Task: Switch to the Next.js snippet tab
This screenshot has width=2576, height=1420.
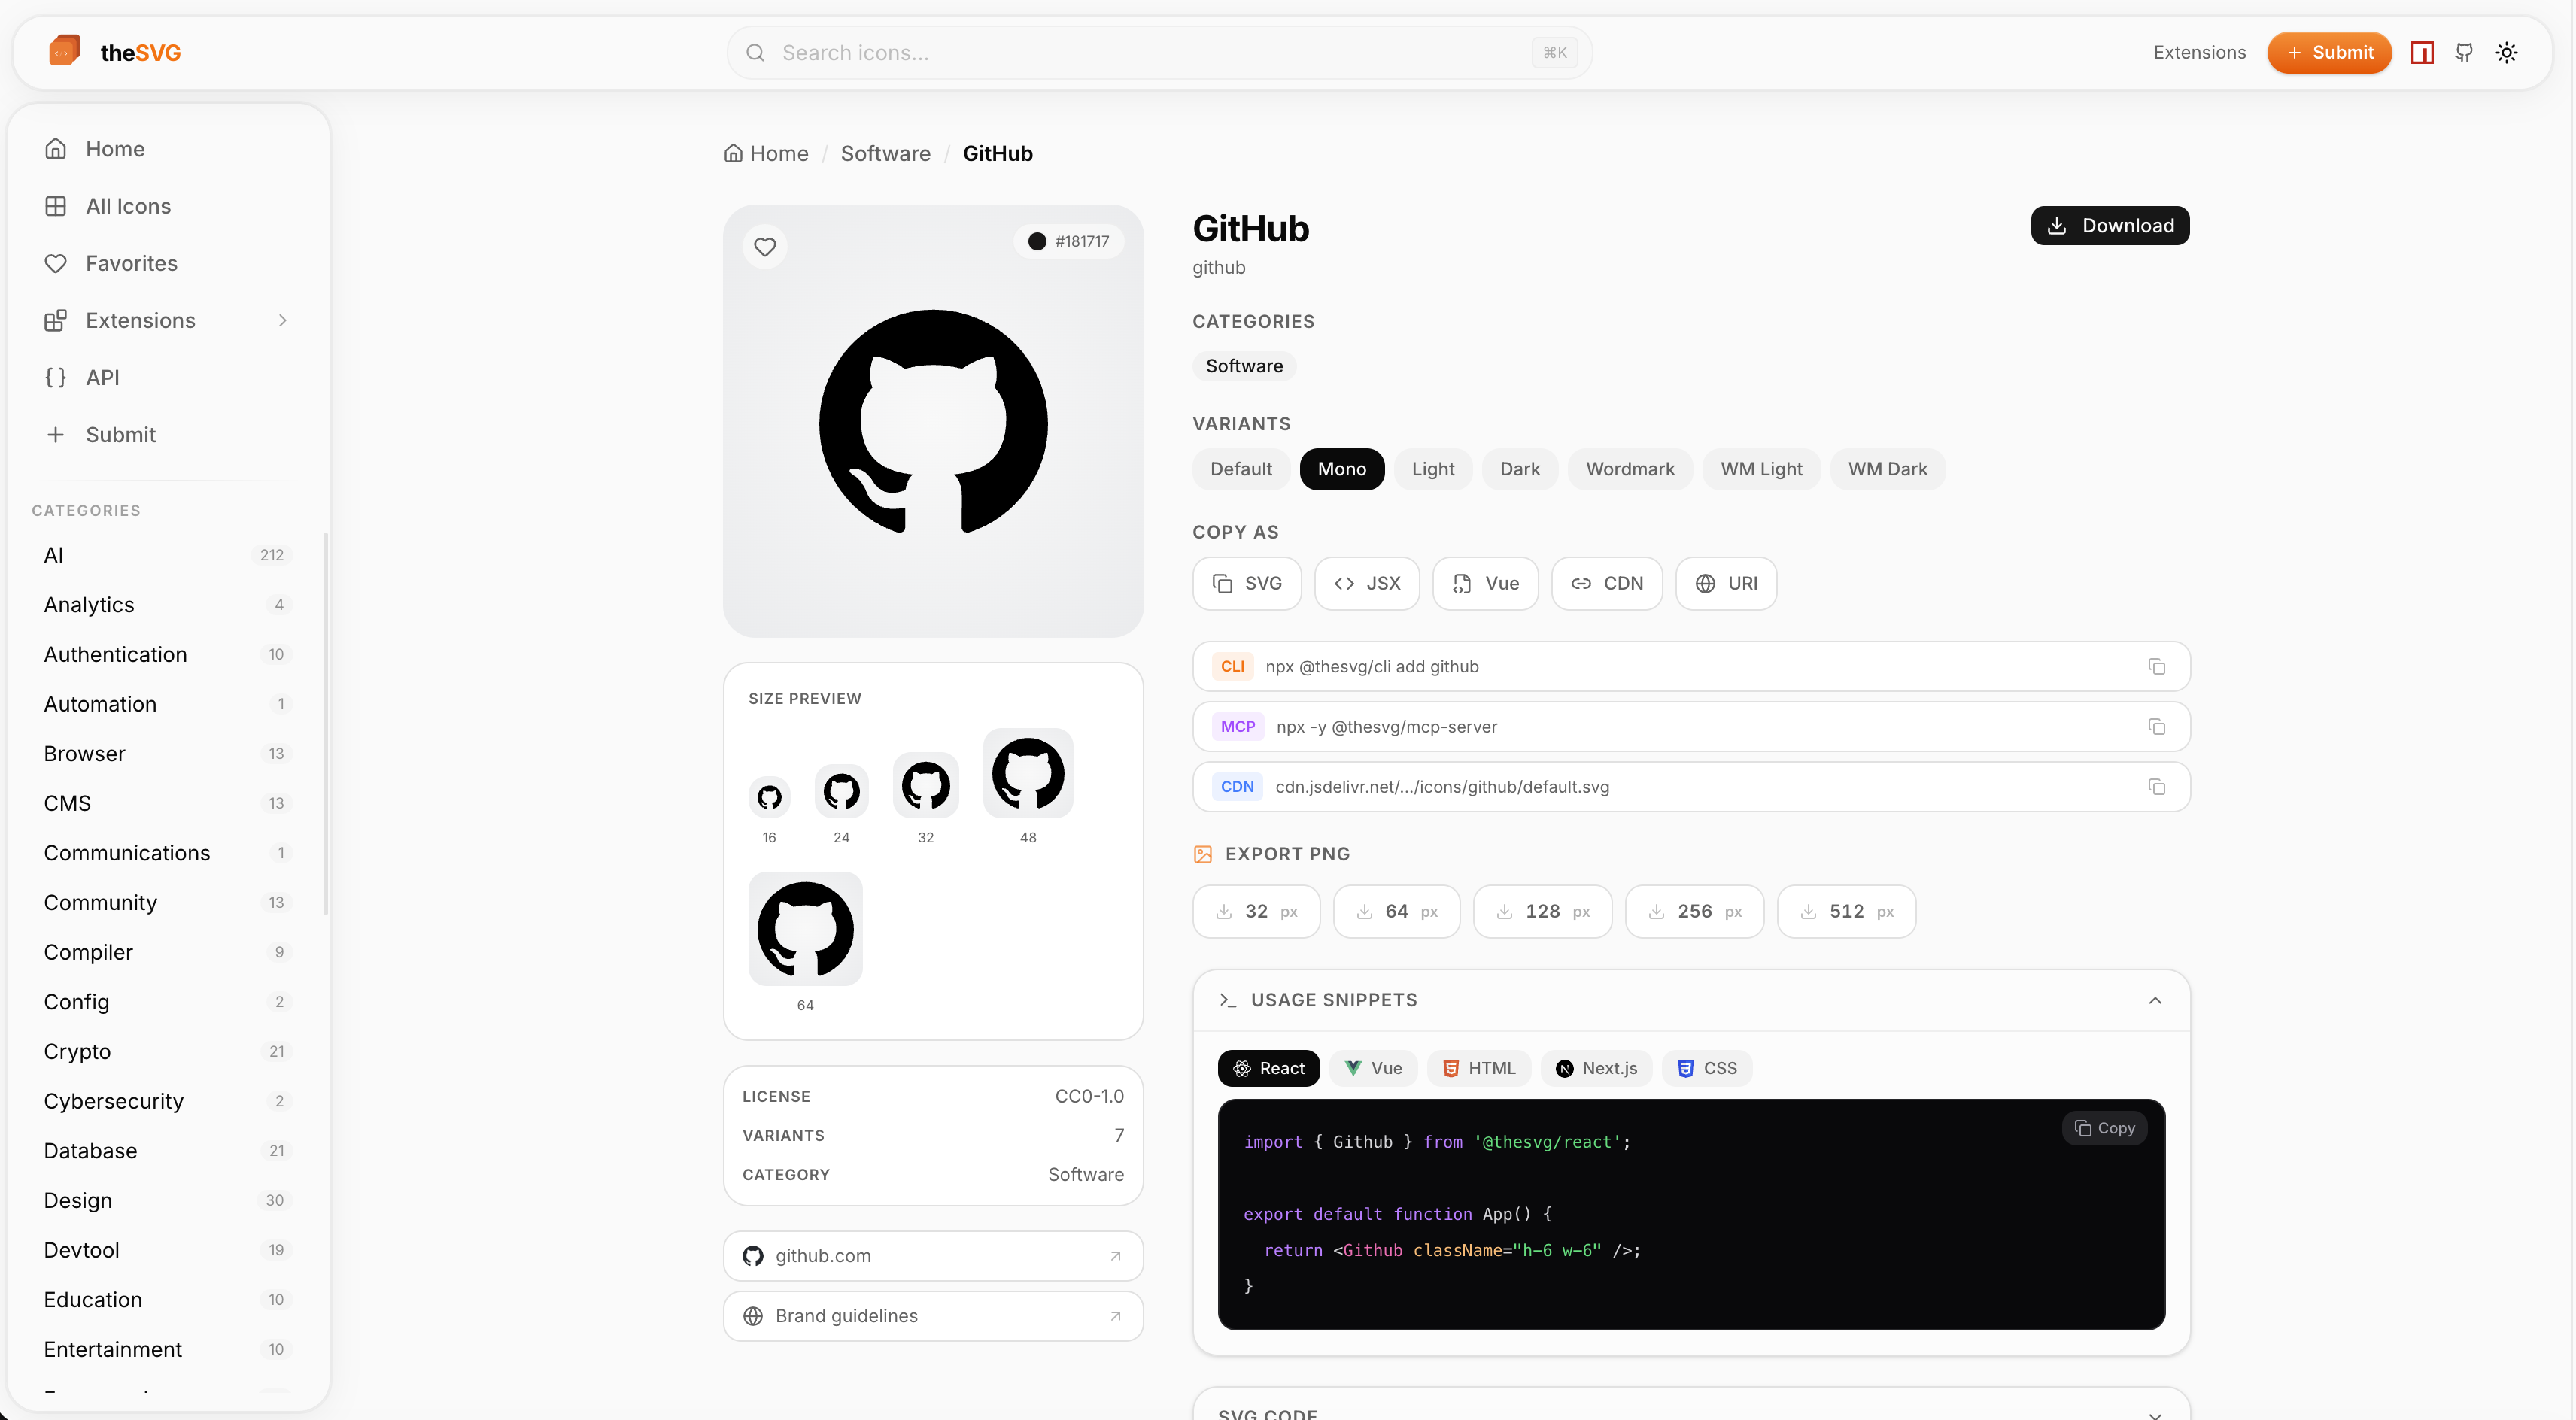Action: pyautogui.click(x=1596, y=1068)
